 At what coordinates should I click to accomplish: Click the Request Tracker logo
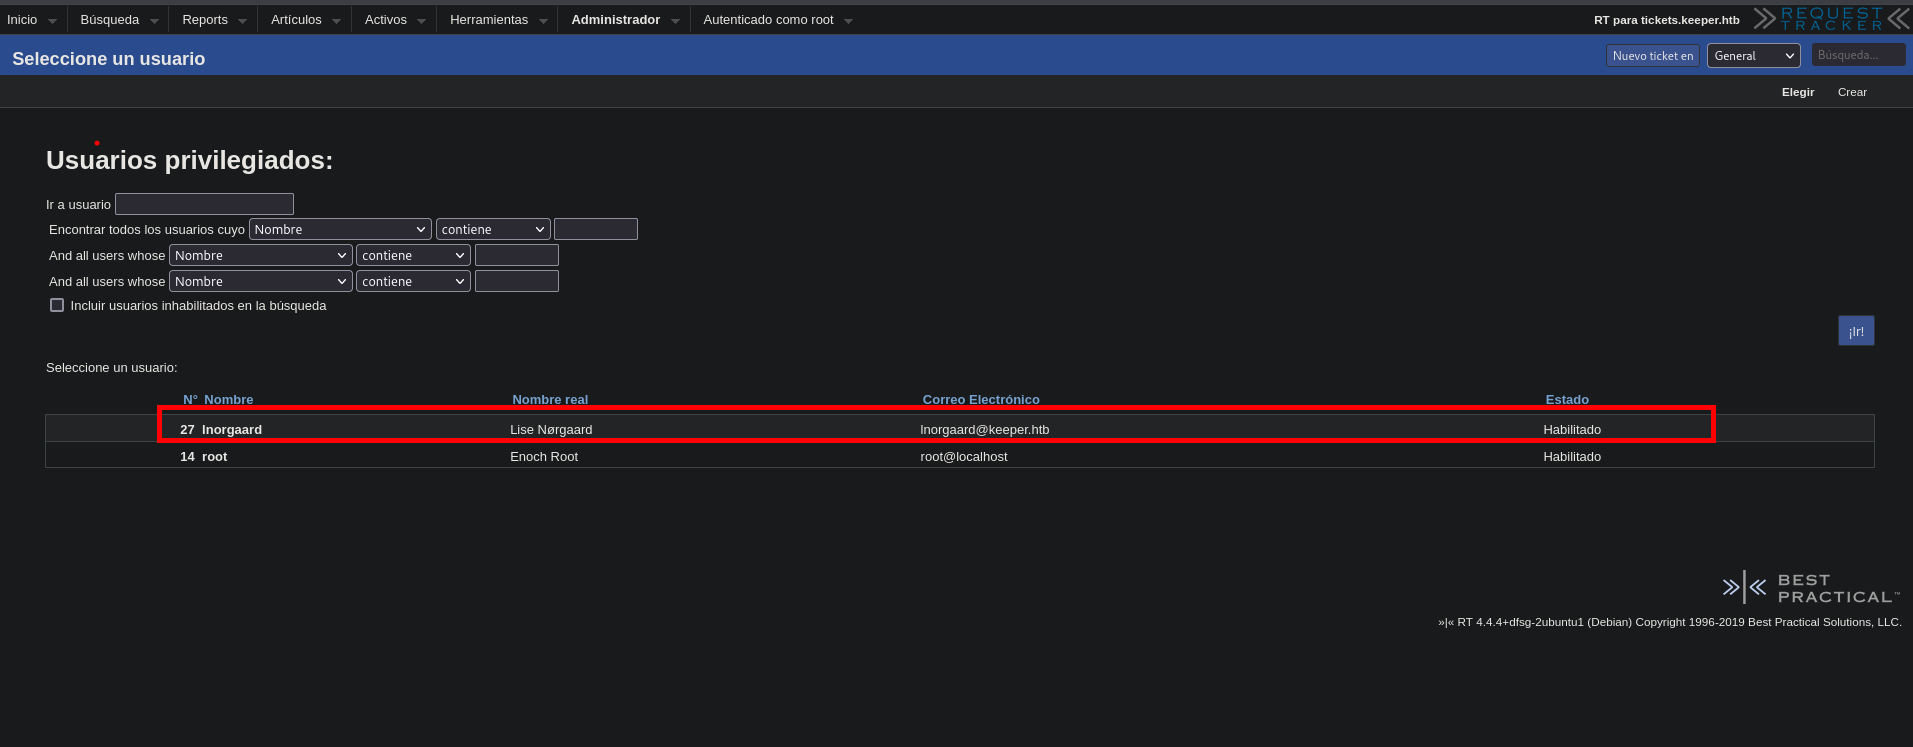1831,19
